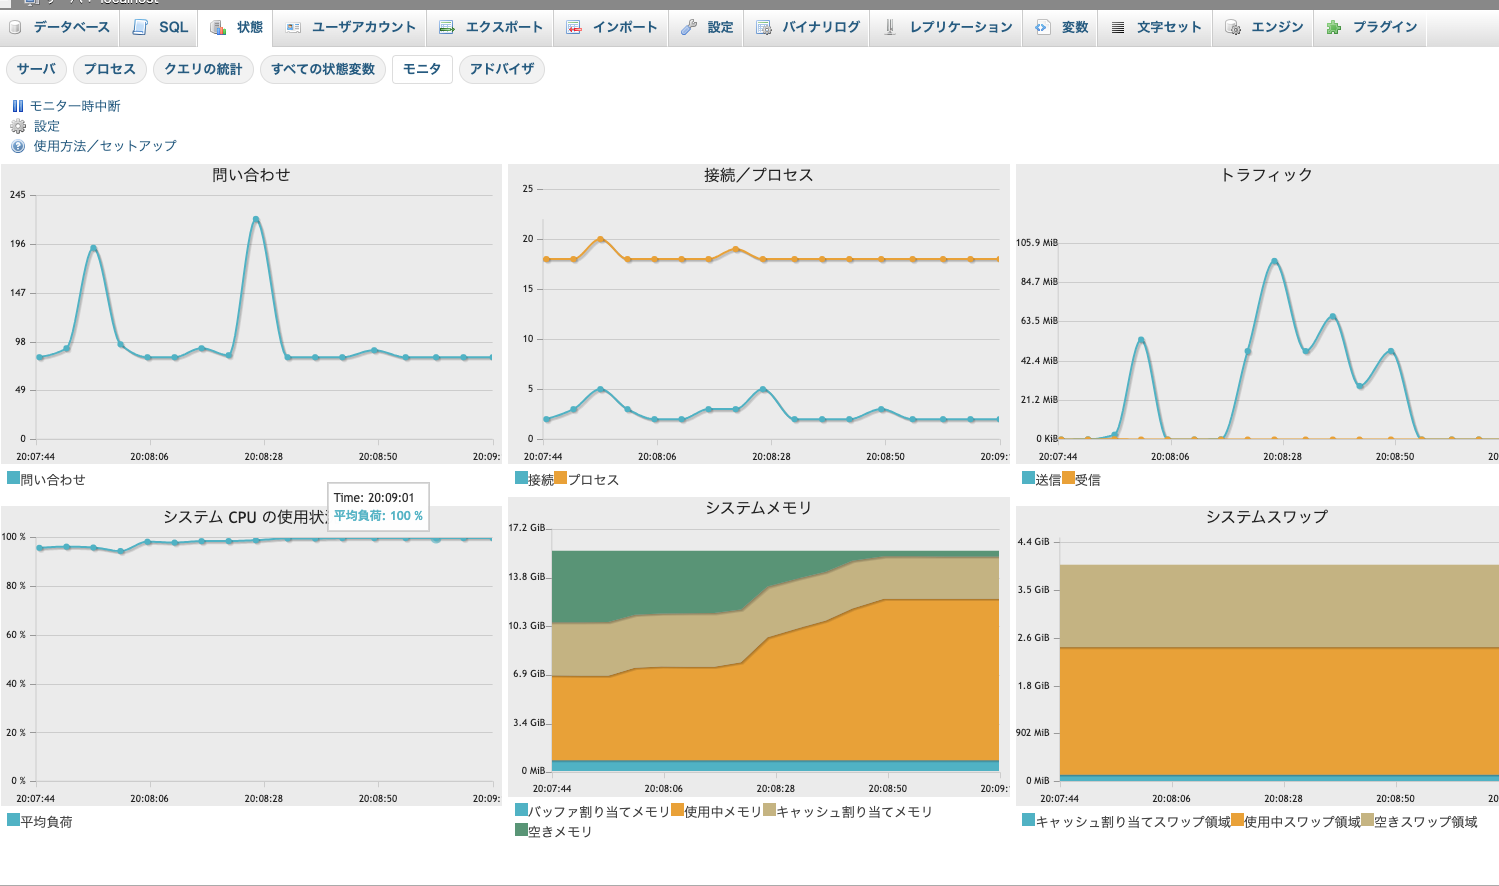Open the プロセス sub-page
This screenshot has width=1499, height=886.
pyautogui.click(x=109, y=69)
